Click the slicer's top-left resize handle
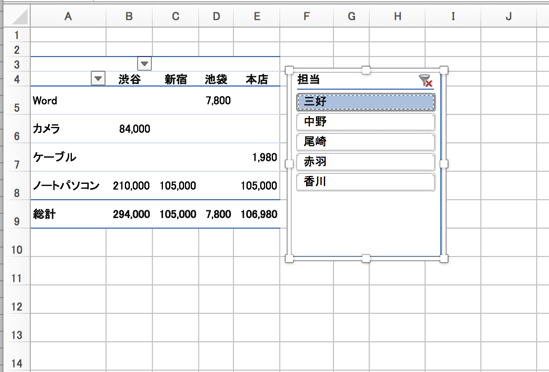 click(x=289, y=70)
